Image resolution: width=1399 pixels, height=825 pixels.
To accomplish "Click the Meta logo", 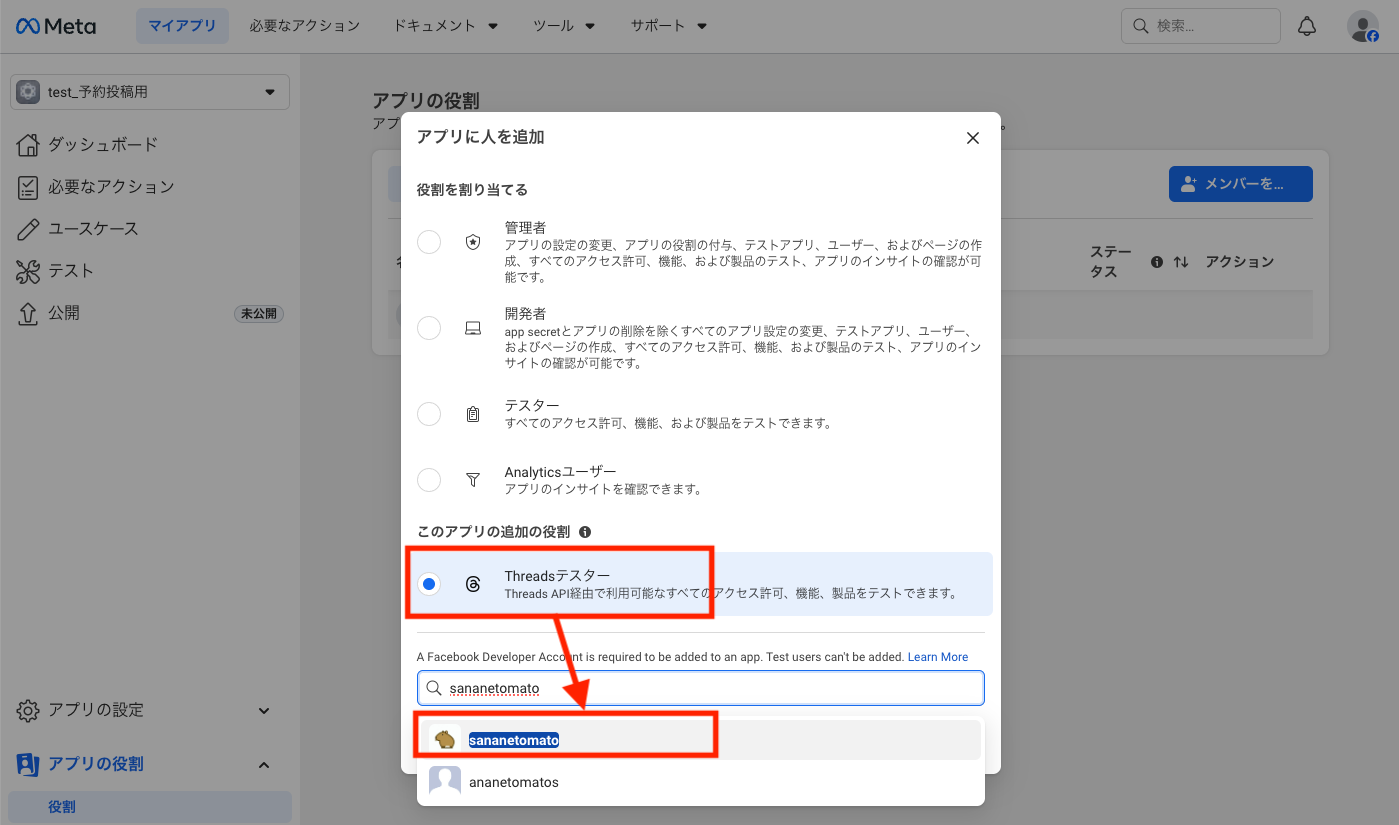I will (x=56, y=26).
